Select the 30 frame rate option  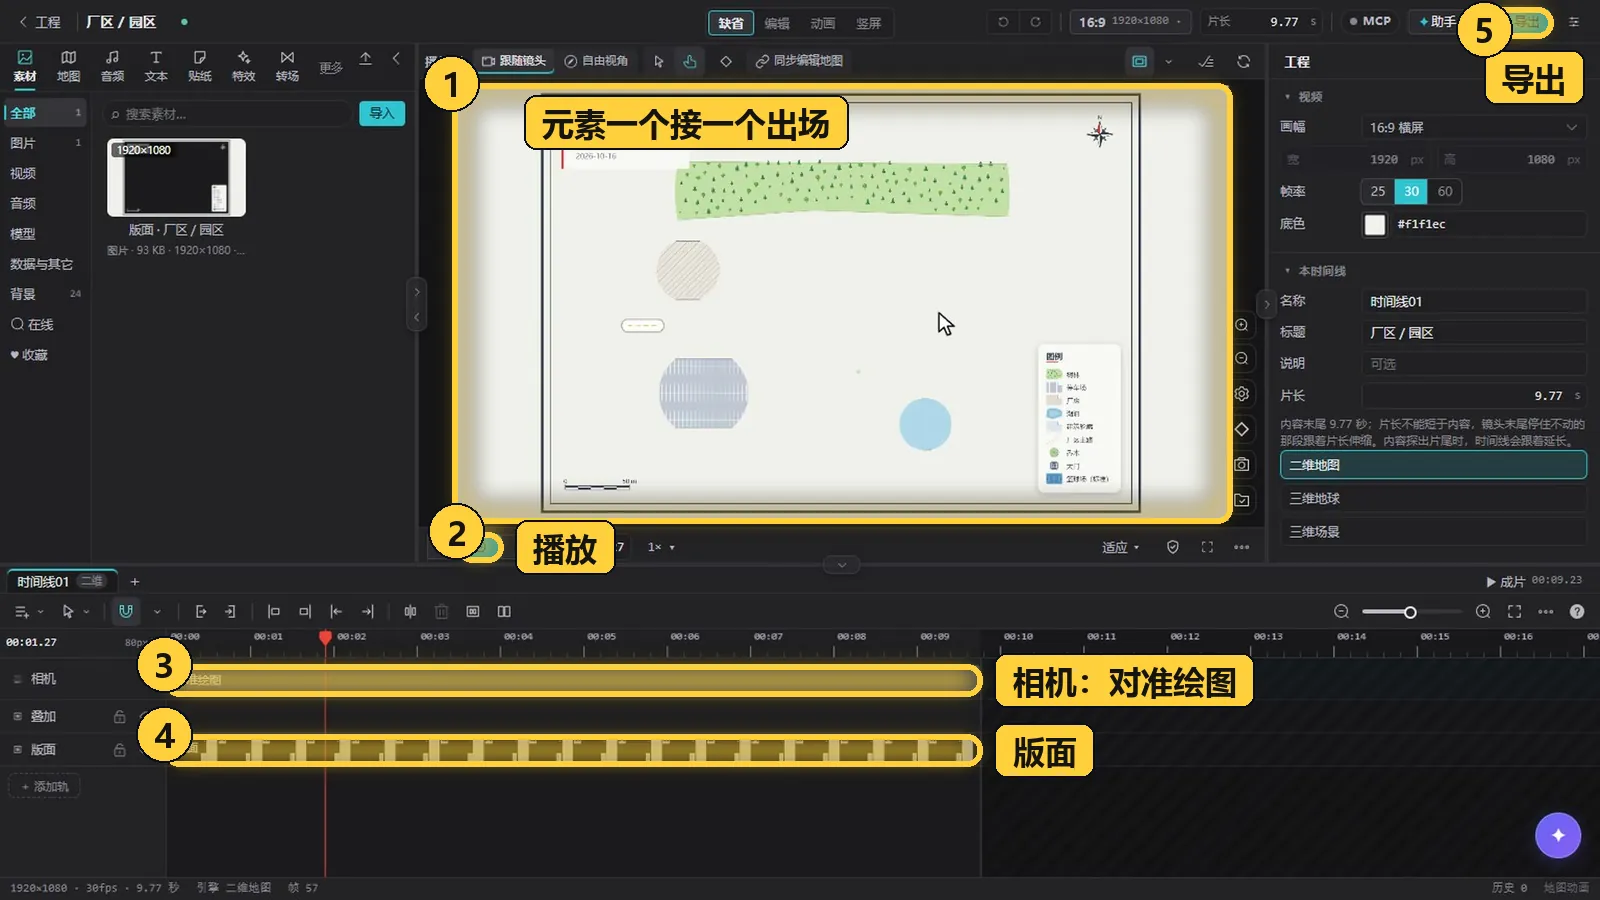click(1411, 191)
